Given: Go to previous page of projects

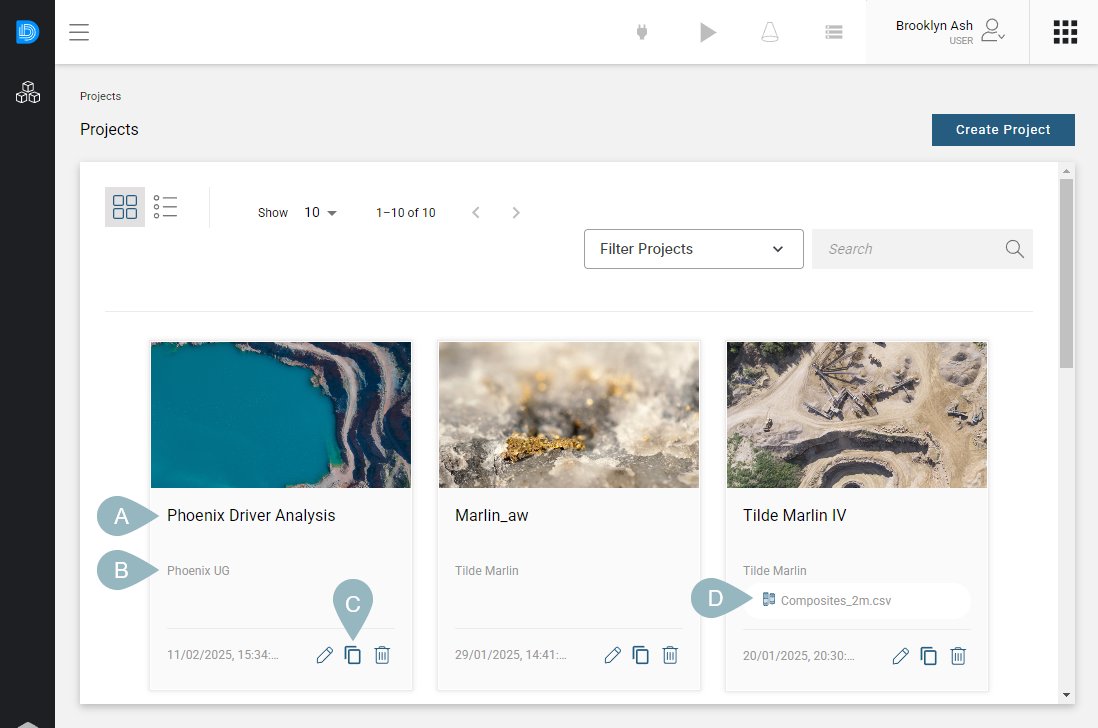Looking at the screenshot, I should [475, 213].
